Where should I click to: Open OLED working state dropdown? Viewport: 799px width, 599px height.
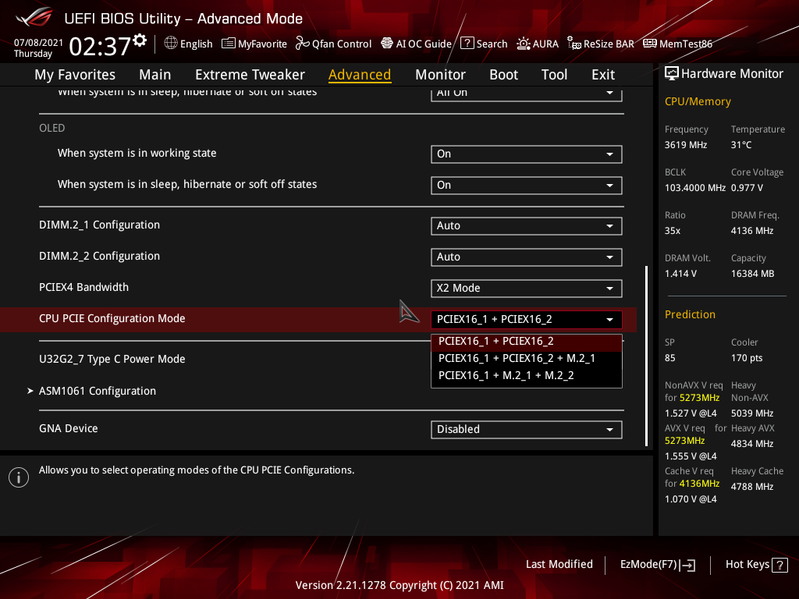526,154
